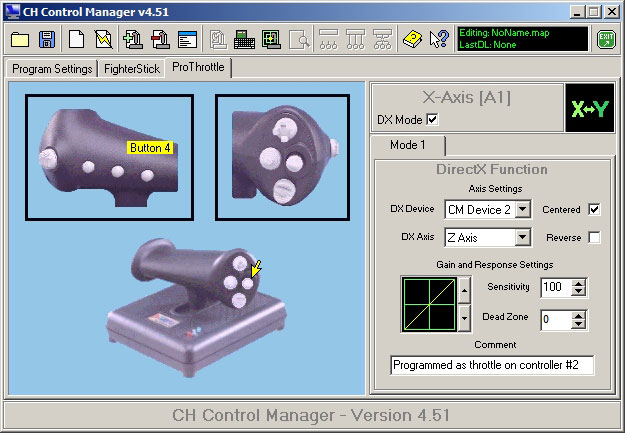Expand the DX Axis dropdown
The width and height of the screenshot is (625, 433).
point(523,238)
